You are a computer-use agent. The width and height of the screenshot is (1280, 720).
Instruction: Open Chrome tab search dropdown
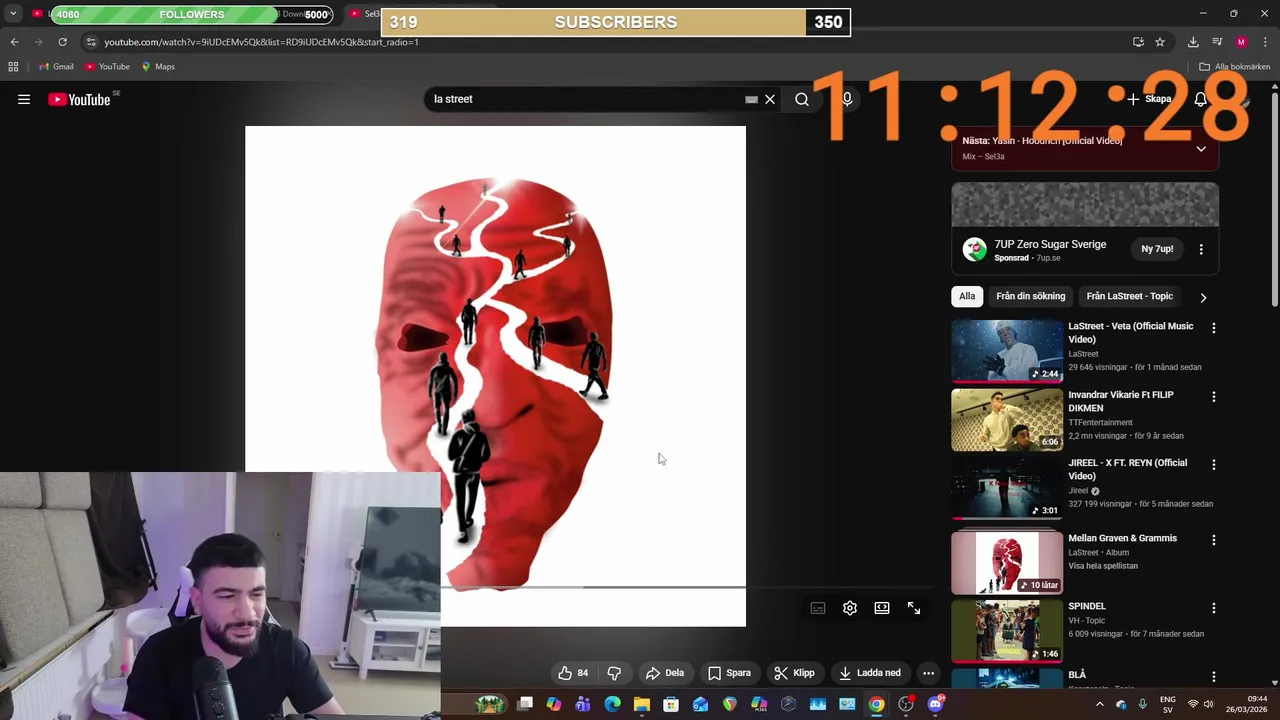tap(13, 14)
